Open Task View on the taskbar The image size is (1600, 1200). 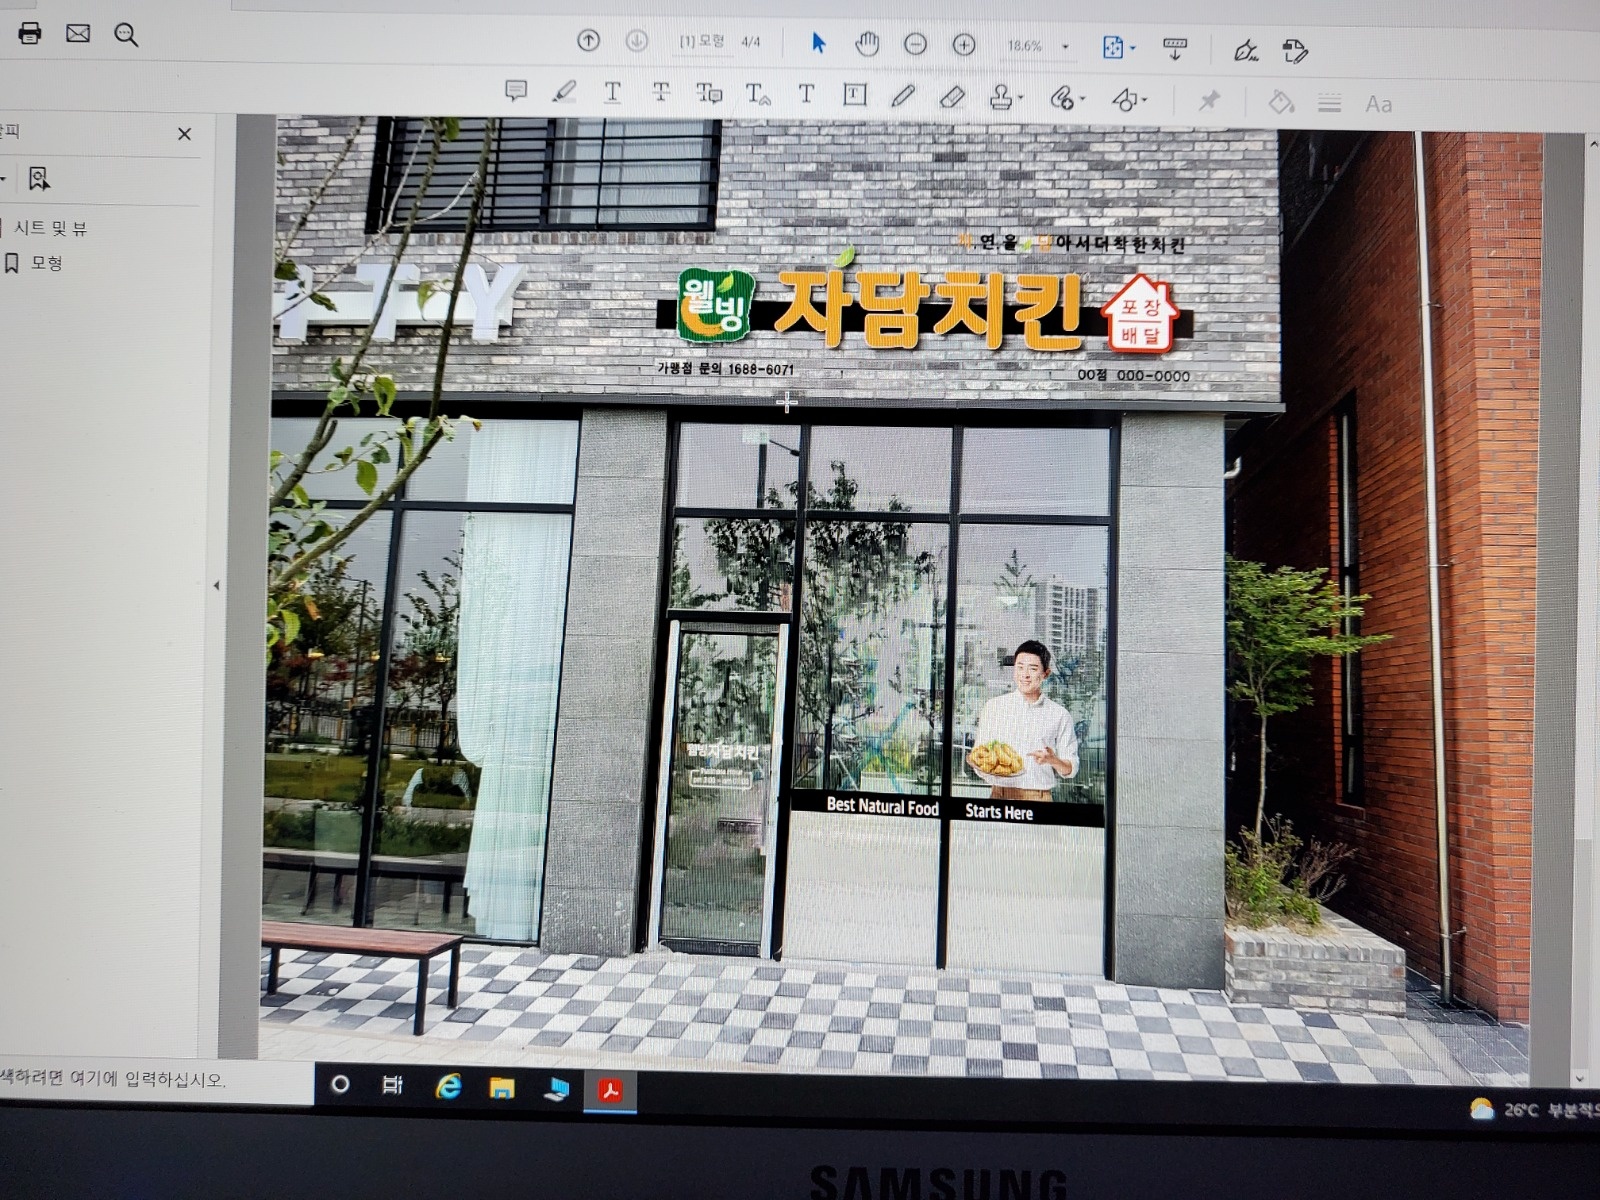pyautogui.click(x=393, y=1085)
